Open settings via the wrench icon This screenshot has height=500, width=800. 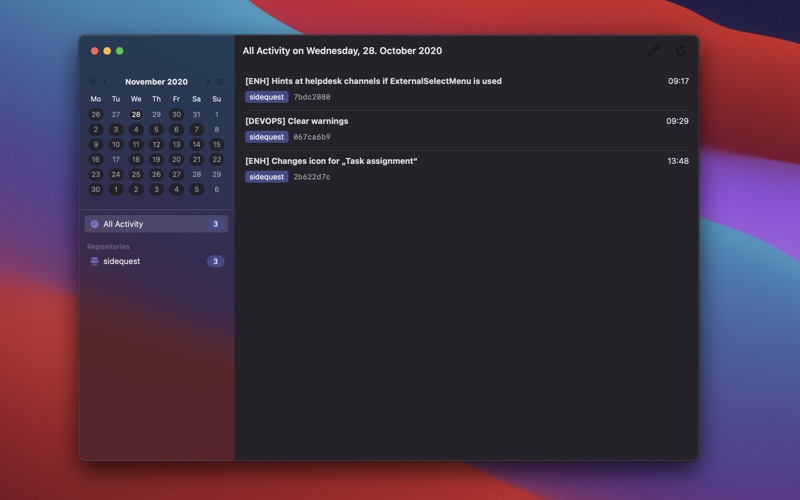pyautogui.click(x=654, y=51)
